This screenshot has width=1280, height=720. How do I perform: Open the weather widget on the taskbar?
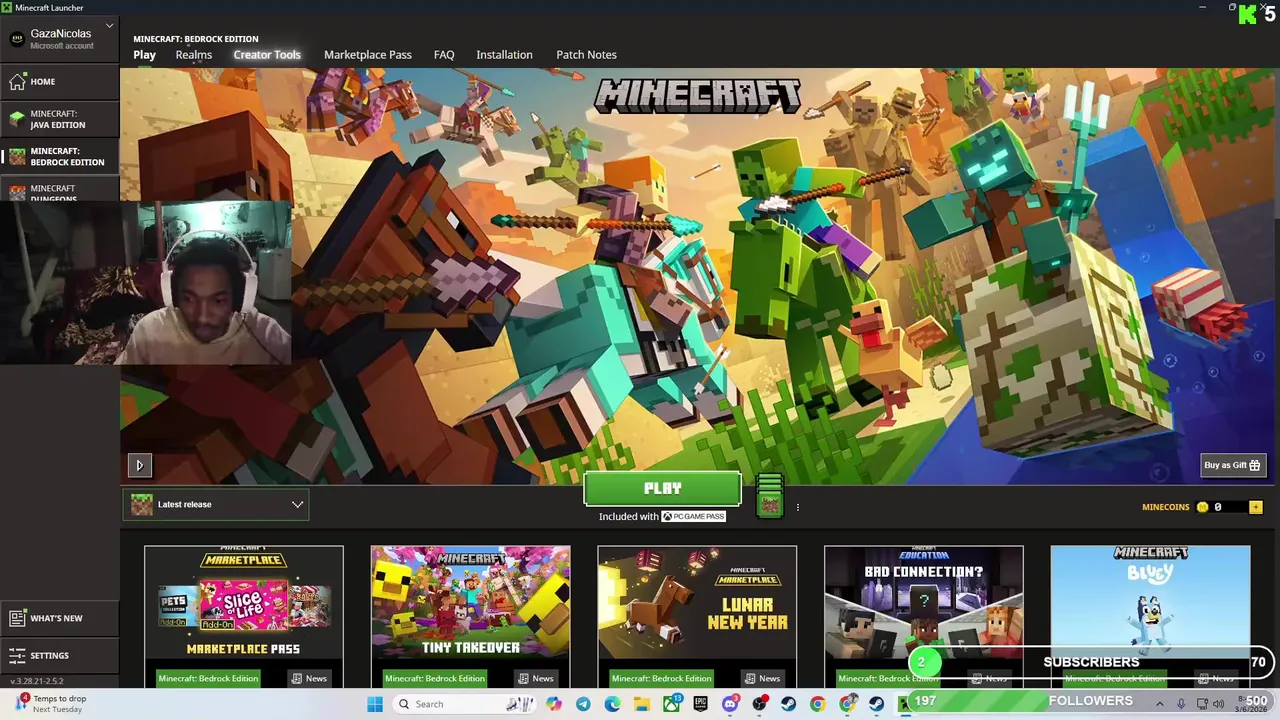[50, 704]
